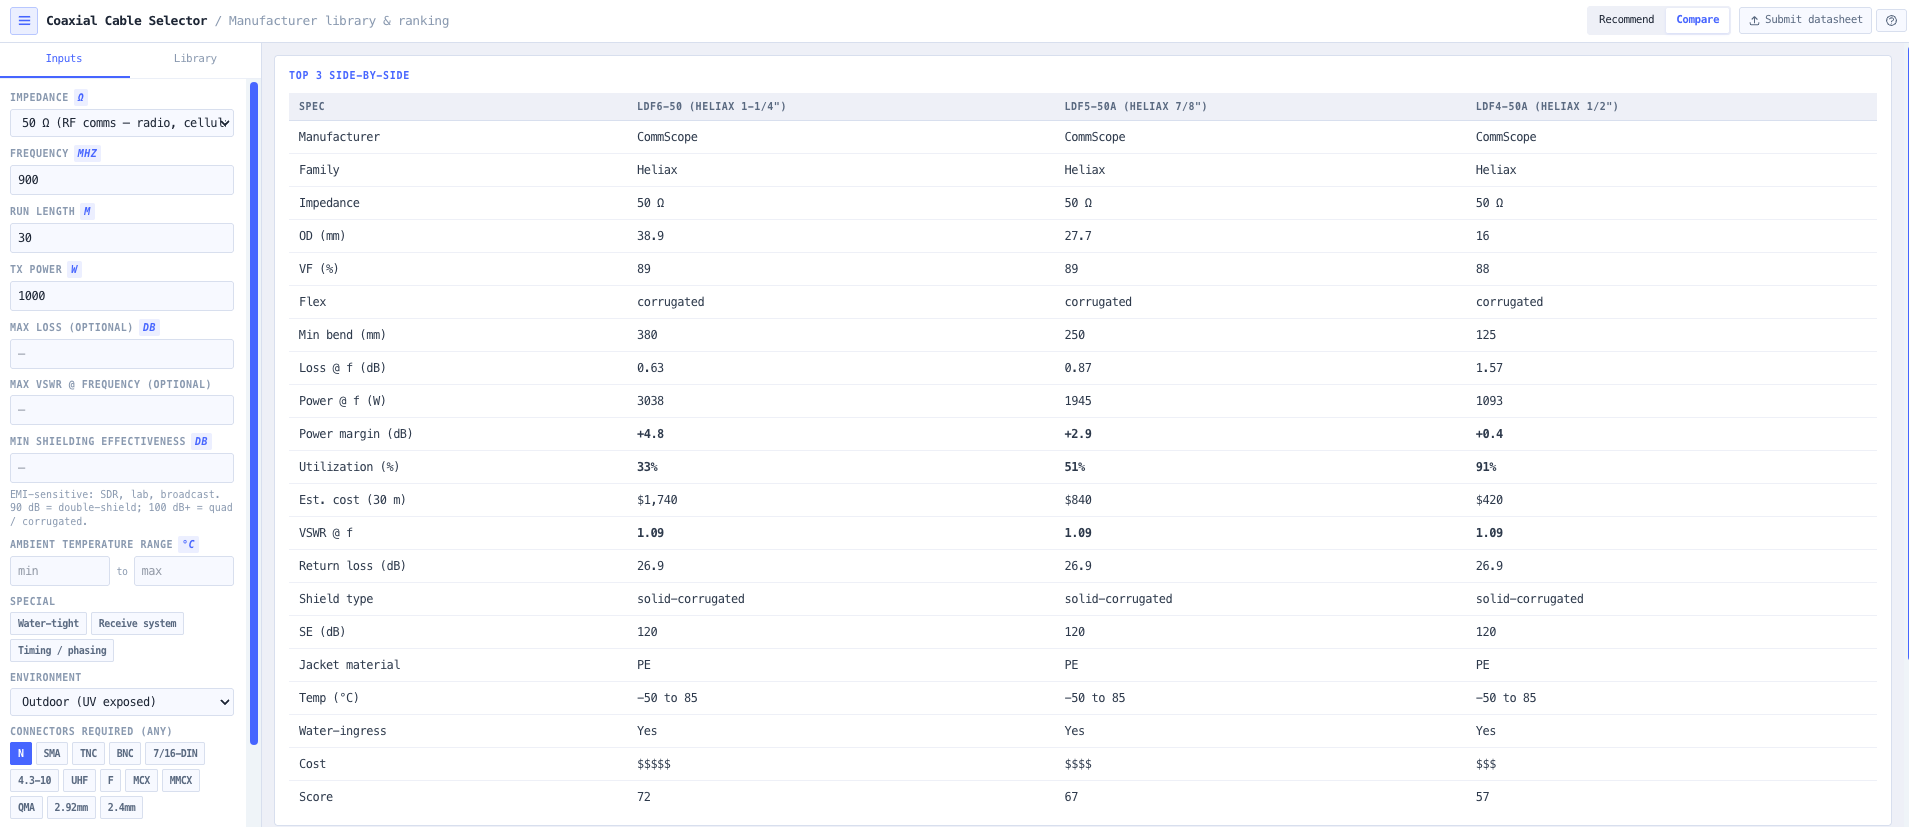This screenshot has height=827, width=1909.
Task: Click the M unit badge beside Run length
Action: tap(87, 212)
